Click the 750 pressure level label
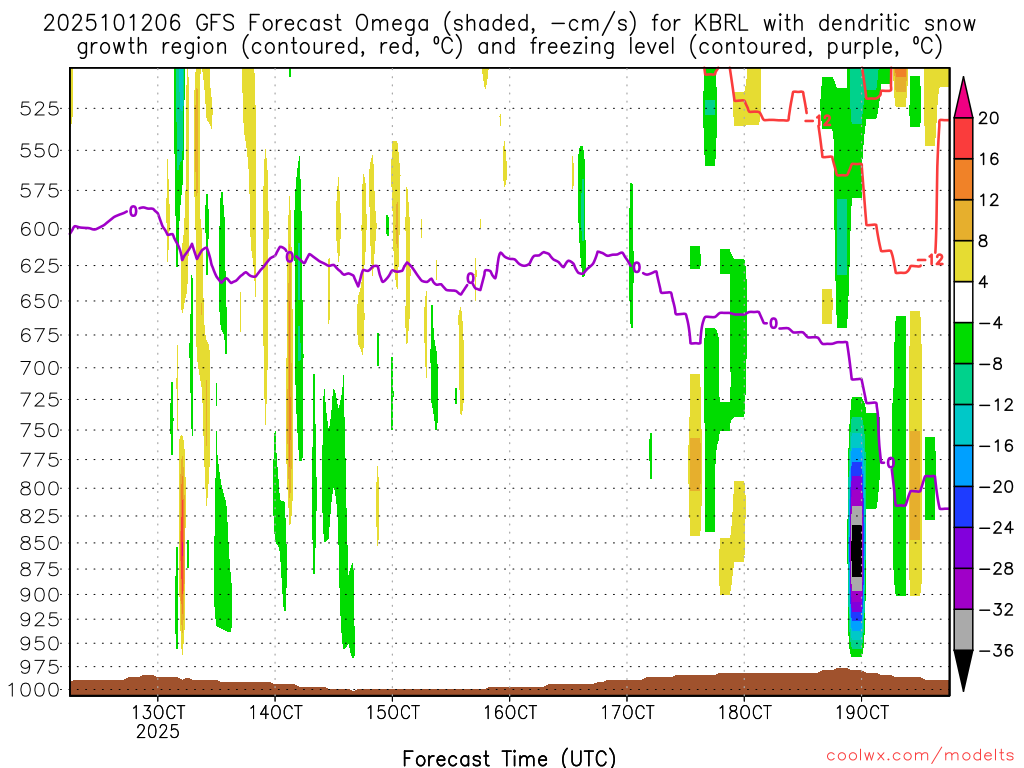This screenshot has width=1024, height=768. [x=40, y=430]
